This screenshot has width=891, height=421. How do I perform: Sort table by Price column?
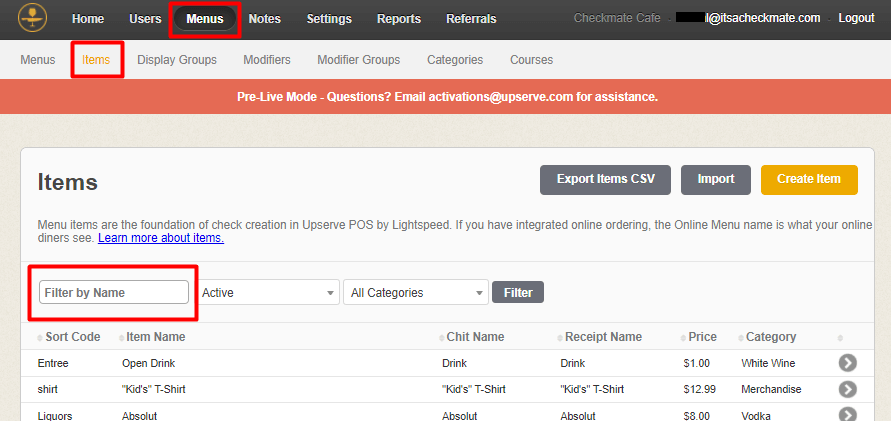click(702, 337)
